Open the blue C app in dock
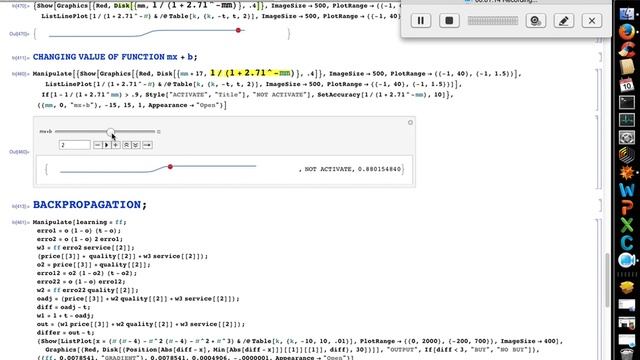Screen dimensions: 640x360 click(627, 243)
